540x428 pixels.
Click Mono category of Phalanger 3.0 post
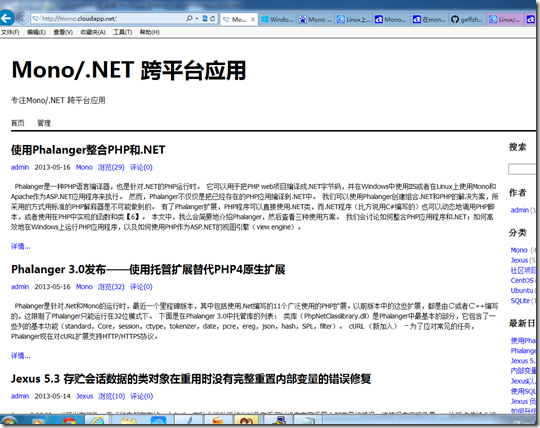tap(84, 287)
